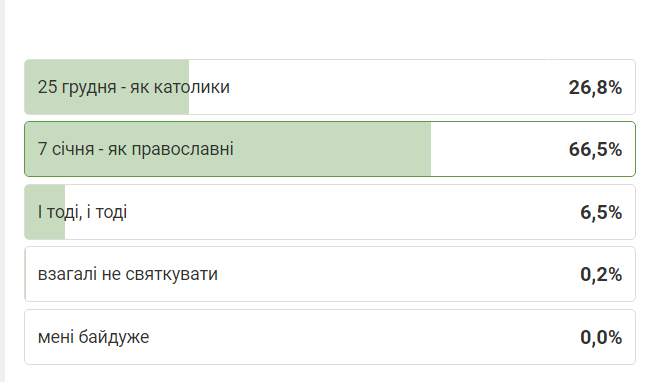Click the 66,5% result value
The width and height of the screenshot is (652, 382).
coord(595,150)
